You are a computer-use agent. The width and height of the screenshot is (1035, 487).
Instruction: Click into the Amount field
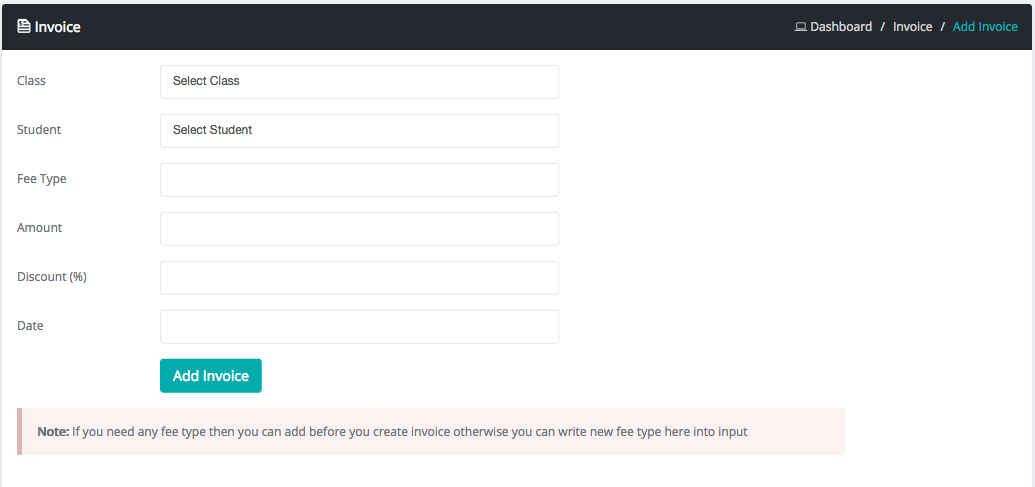click(x=359, y=228)
